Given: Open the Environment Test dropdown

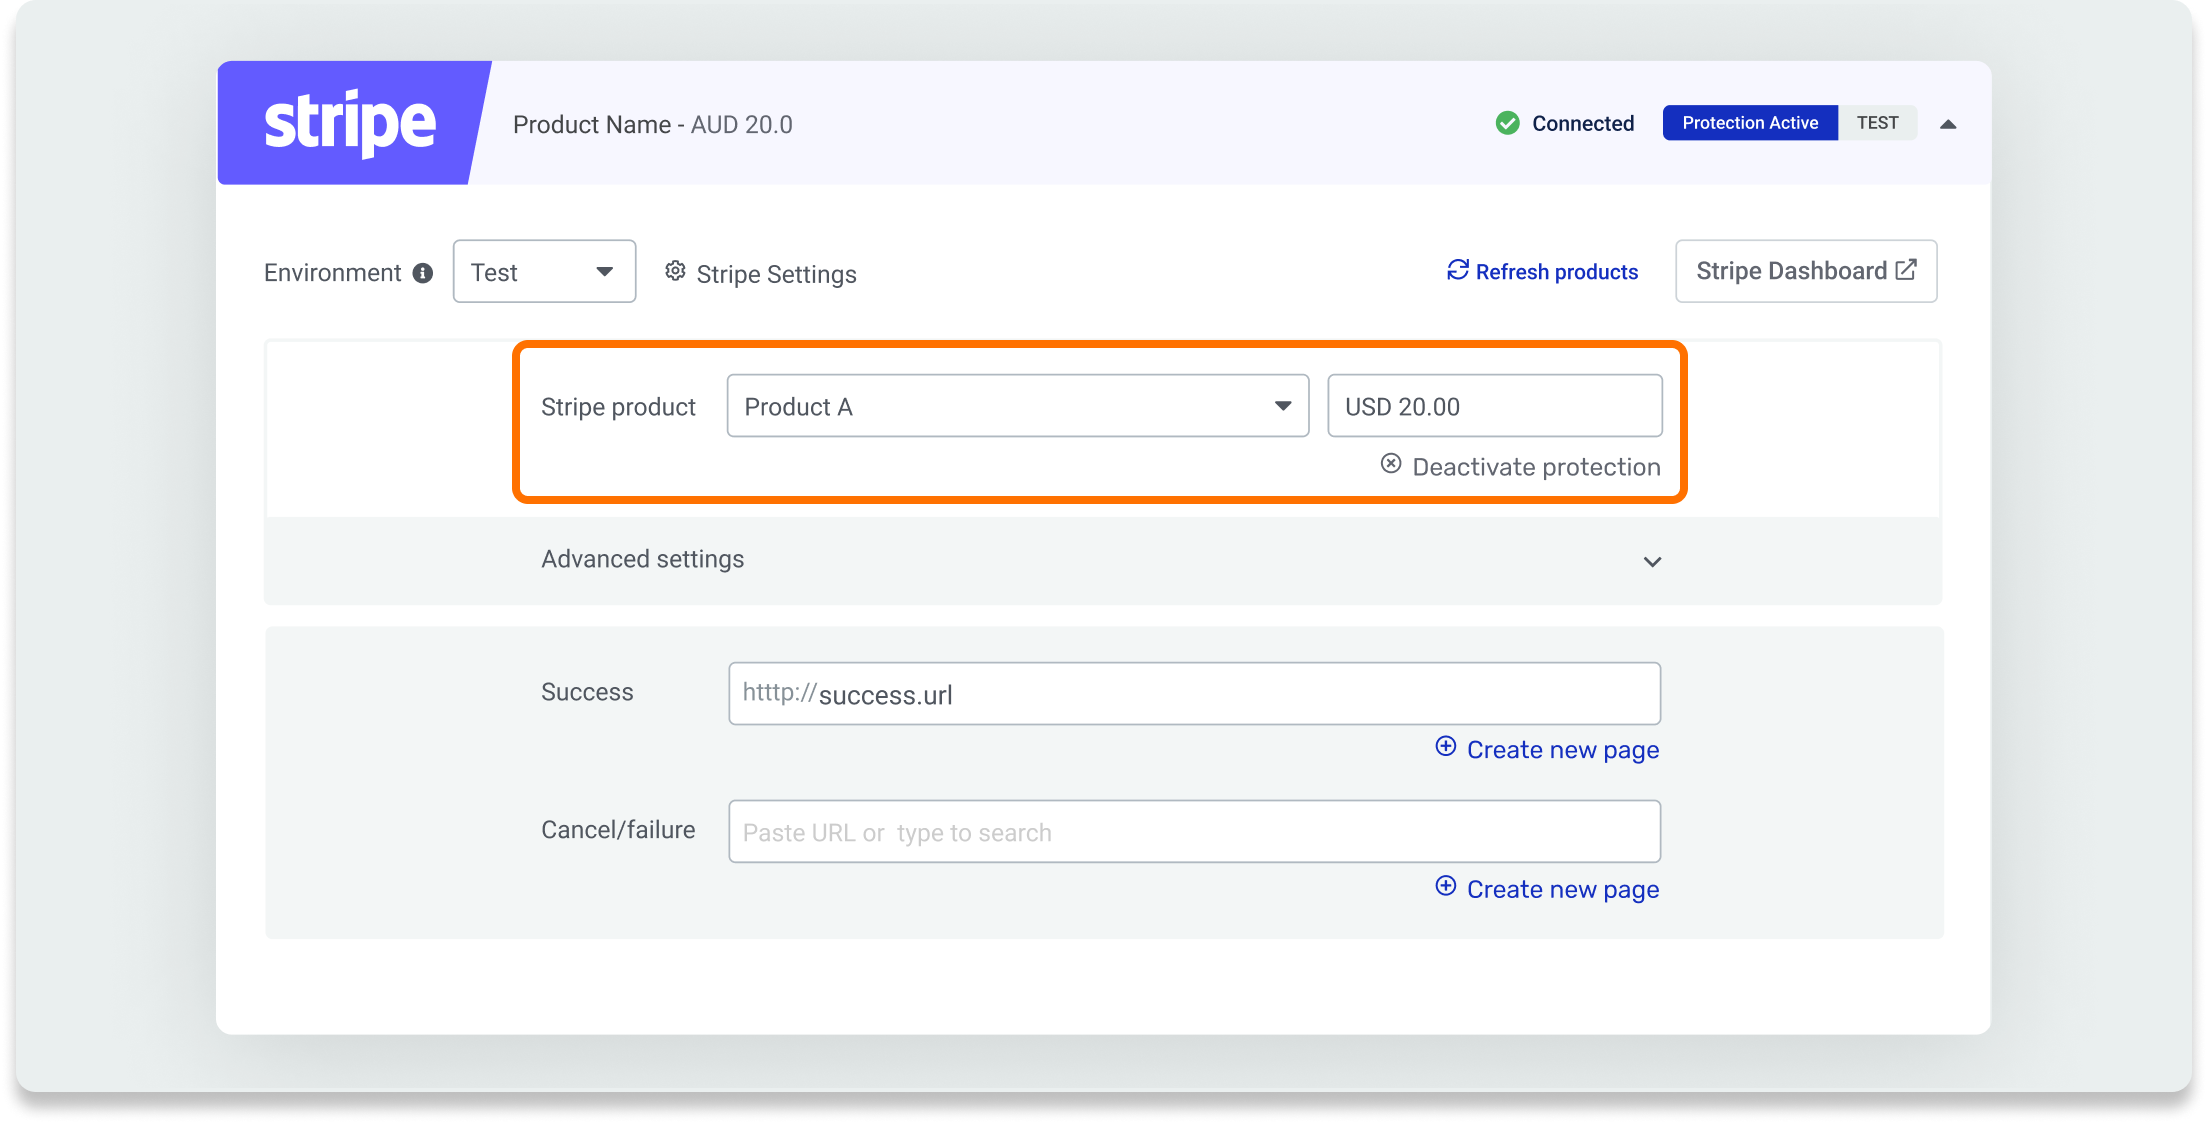Looking at the screenshot, I should pos(544,271).
